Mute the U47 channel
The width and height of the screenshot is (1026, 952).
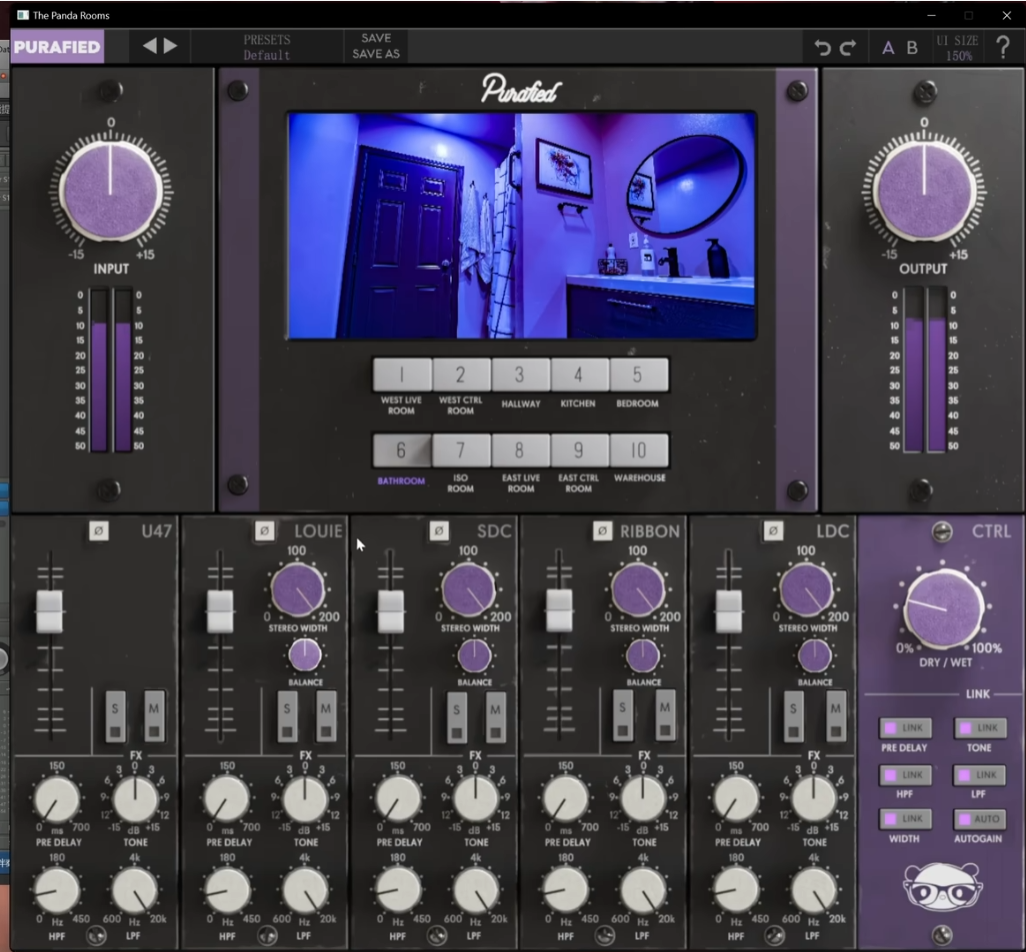coord(154,716)
